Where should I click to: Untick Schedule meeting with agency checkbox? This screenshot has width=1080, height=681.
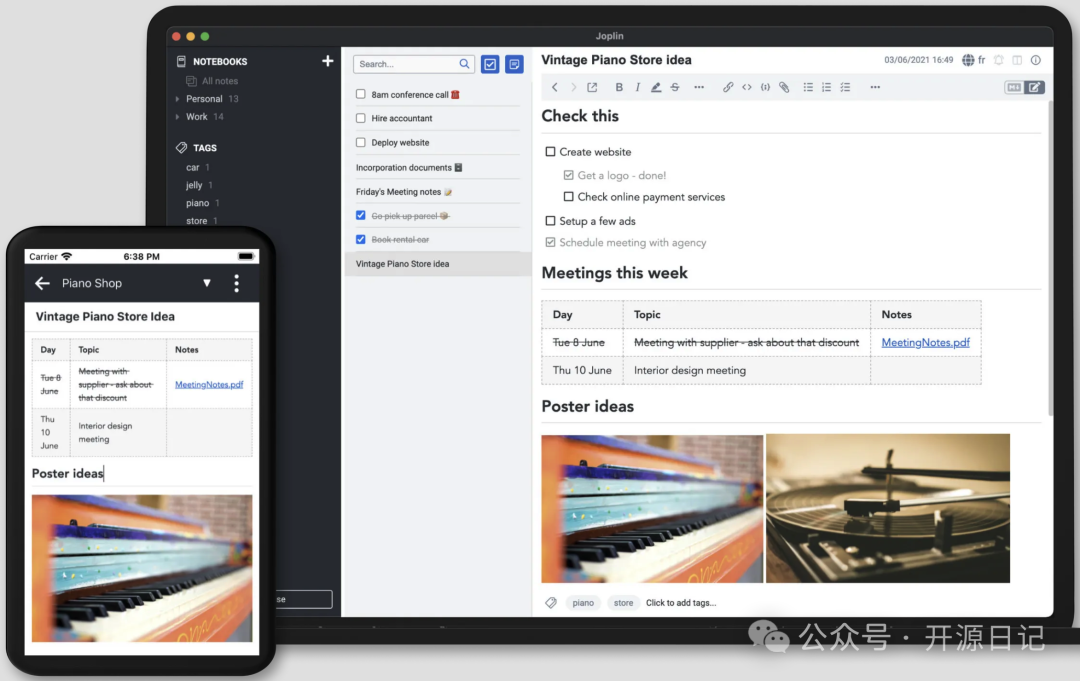click(550, 242)
